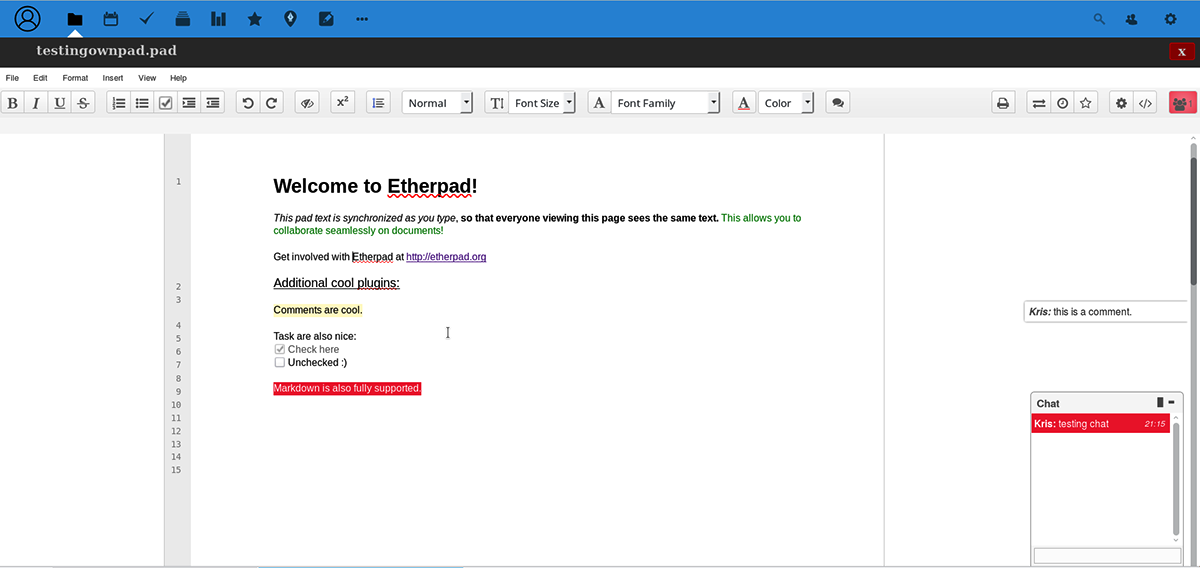This screenshot has width=1200, height=568.
Task: Close the pad with red X button
Action: tap(1182, 52)
